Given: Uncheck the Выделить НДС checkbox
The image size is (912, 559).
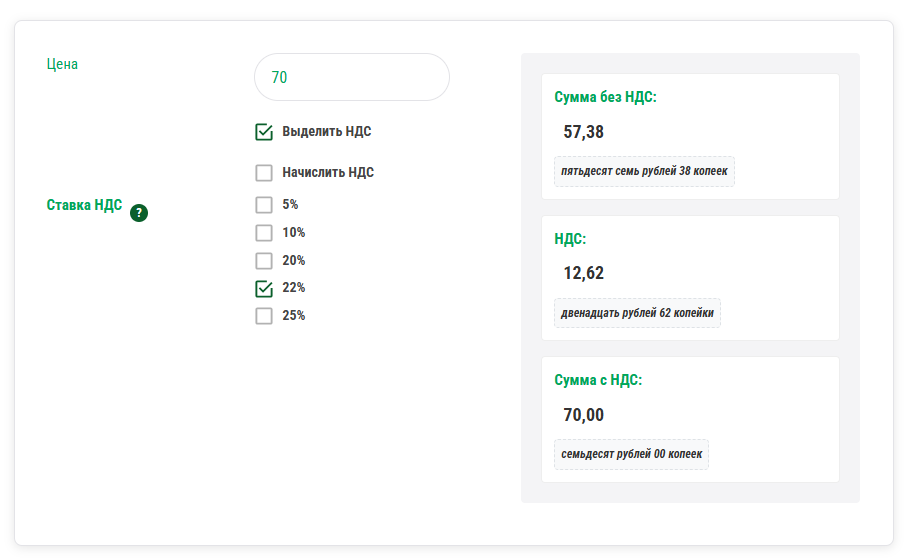Looking at the screenshot, I should pos(264,131).
